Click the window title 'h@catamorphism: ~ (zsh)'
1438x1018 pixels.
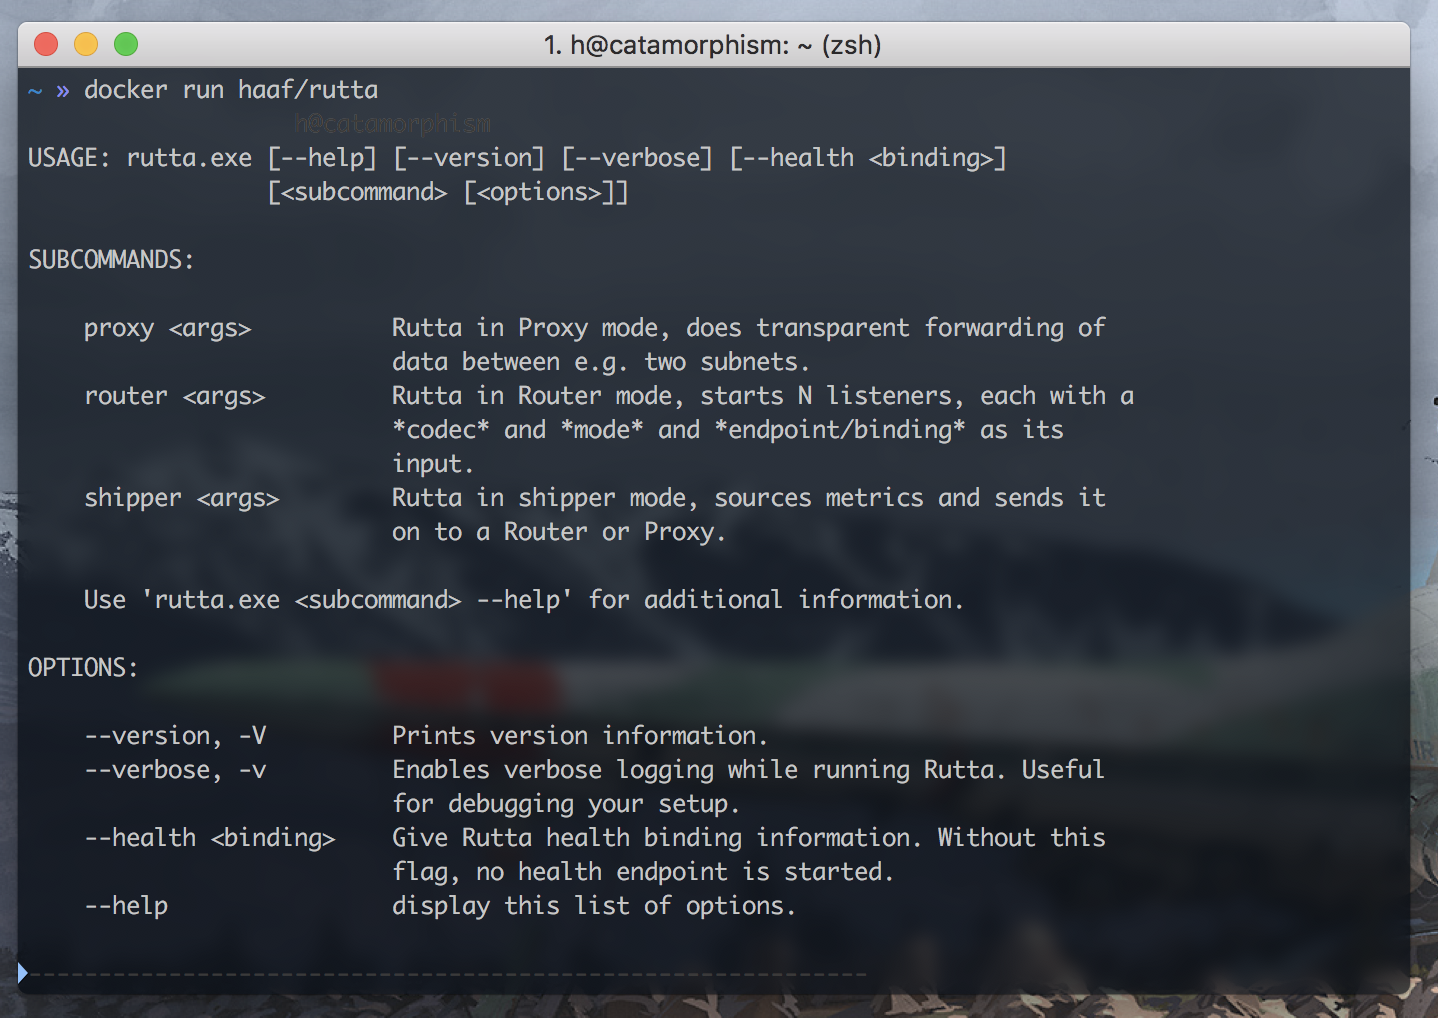pyautogui.click(x=712, y=45)
